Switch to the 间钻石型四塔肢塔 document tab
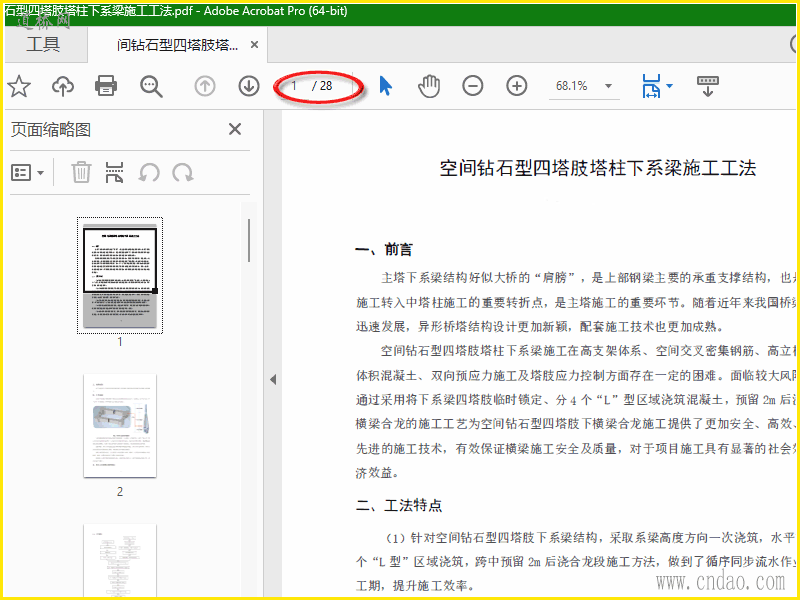Viewport: 800px width, 600px height. 177,45
